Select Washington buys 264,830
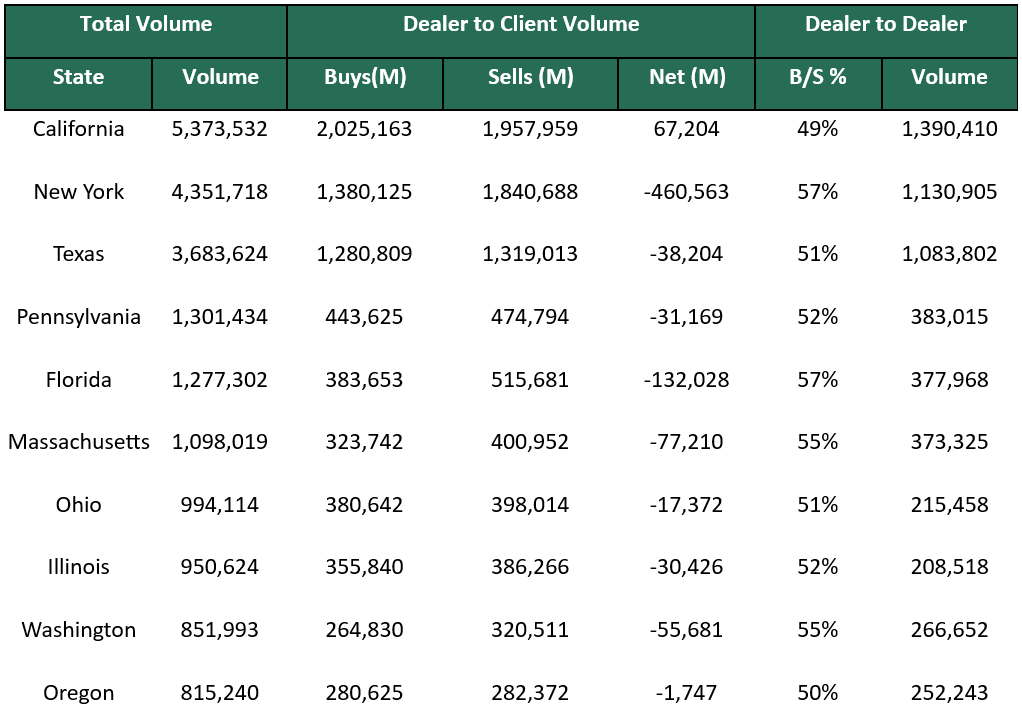1022x718 pixels. pos(364,629)
